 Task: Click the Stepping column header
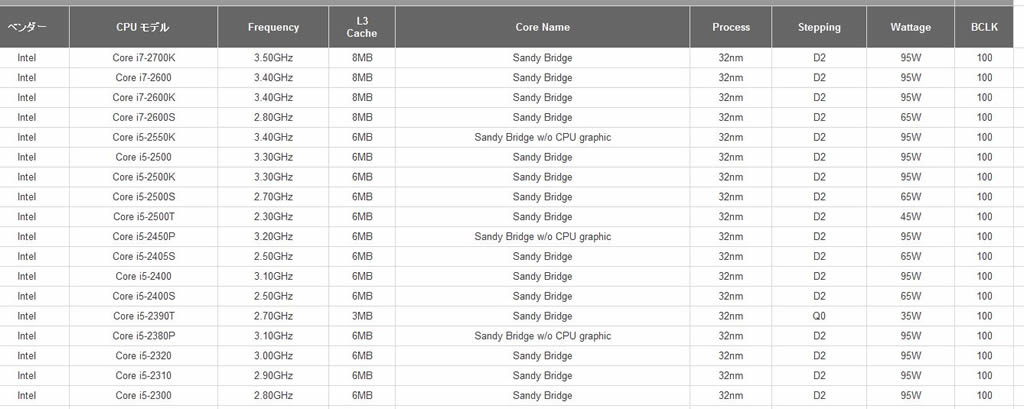pyautogui.click(x=819, y=27)
